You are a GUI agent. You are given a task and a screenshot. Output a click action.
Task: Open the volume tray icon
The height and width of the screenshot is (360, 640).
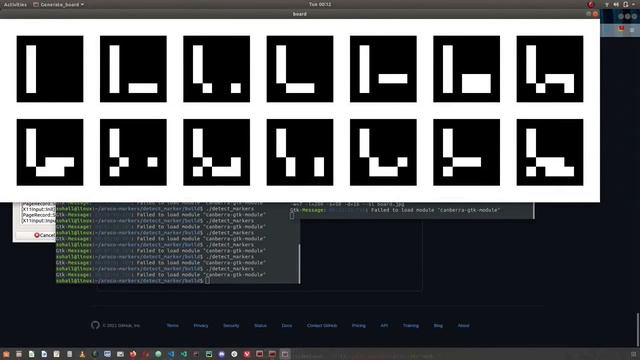616,4
